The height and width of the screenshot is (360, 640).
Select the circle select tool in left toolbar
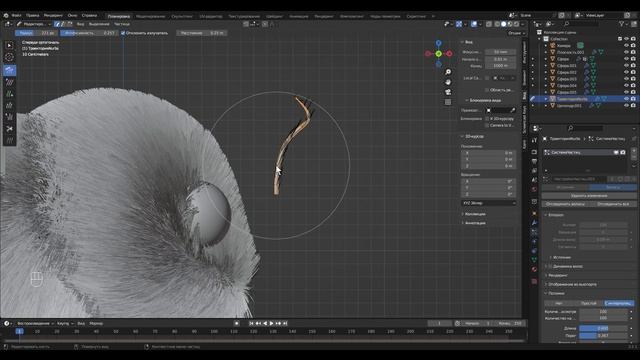point(9,57)
